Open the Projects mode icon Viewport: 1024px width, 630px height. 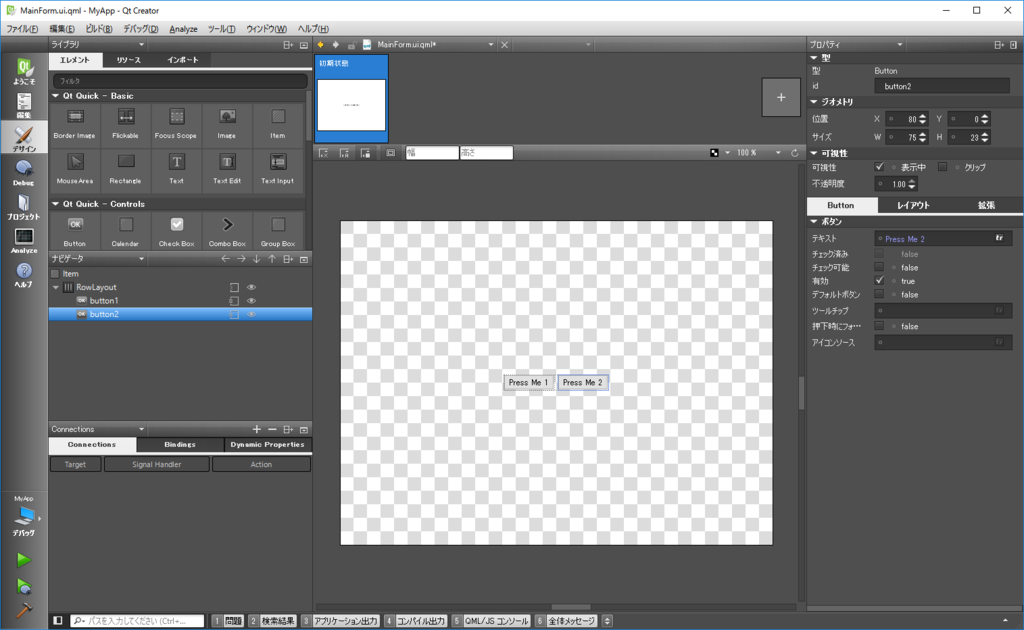tap(24, 206)
